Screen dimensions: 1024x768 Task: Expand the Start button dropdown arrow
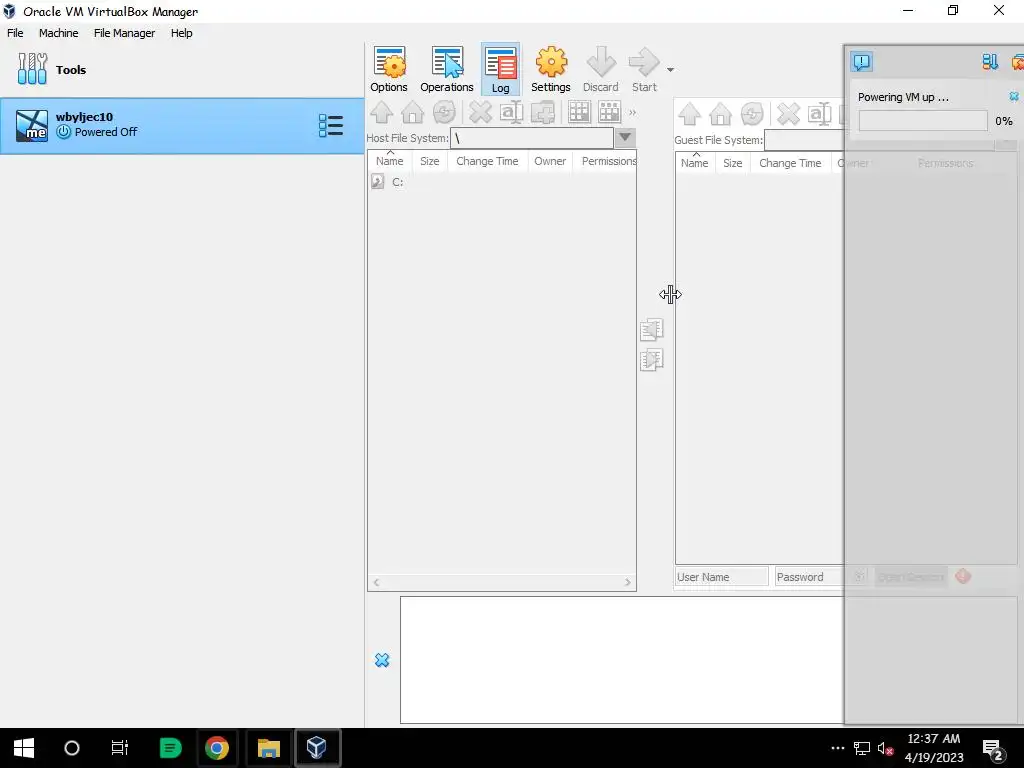click(670, 69)
